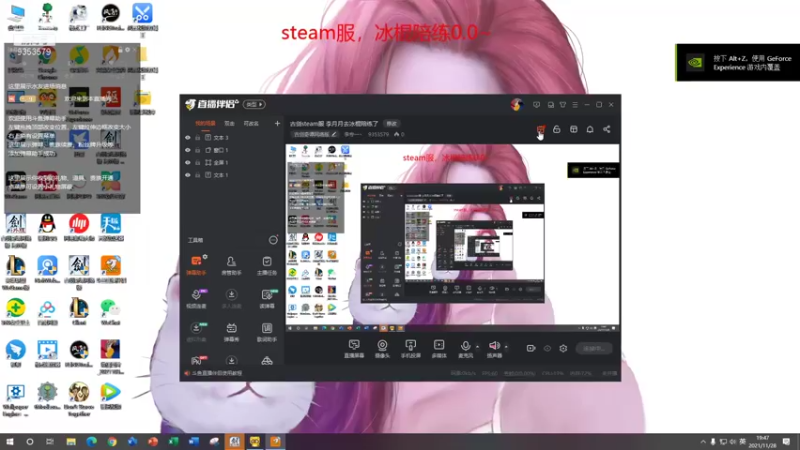Open the Windows Start menu

[10, 442]
